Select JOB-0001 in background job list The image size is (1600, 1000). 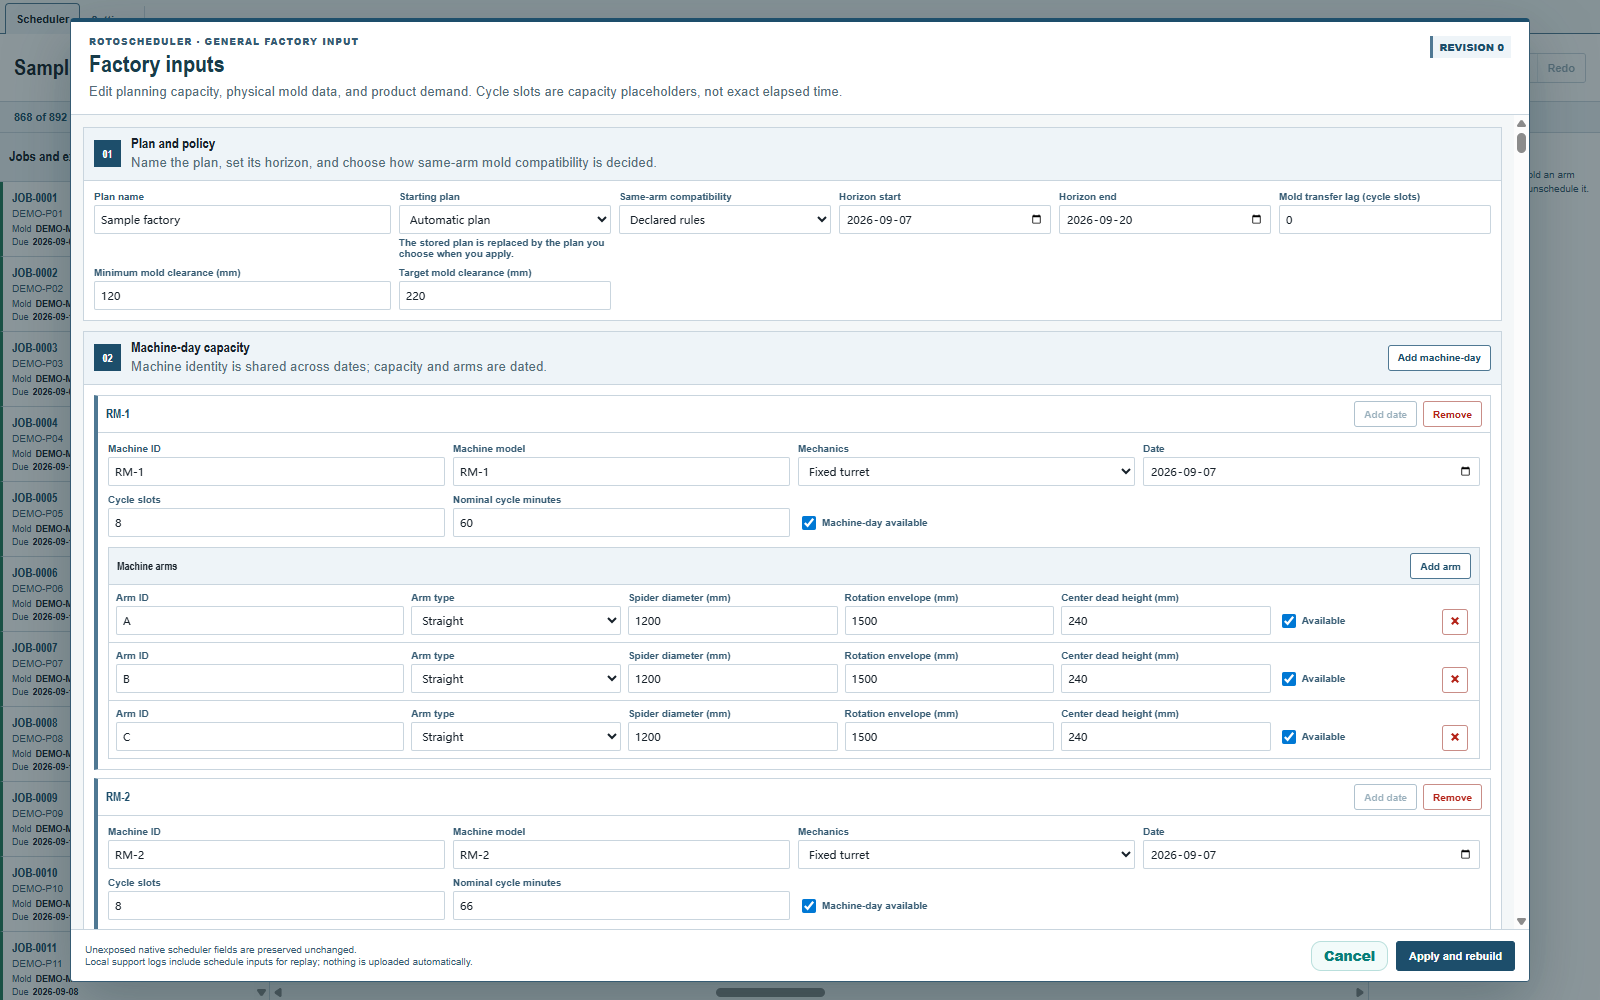(x=36, y=219)
